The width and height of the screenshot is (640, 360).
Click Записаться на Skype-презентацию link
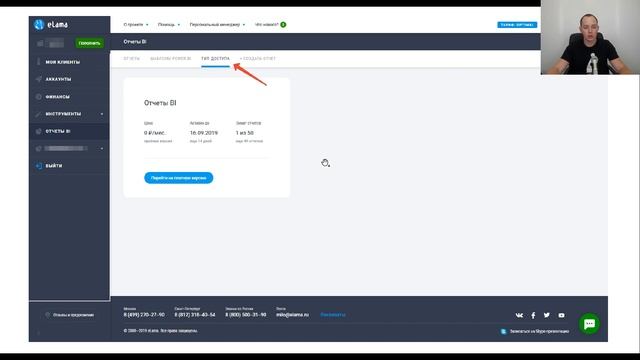pos(539,331)
